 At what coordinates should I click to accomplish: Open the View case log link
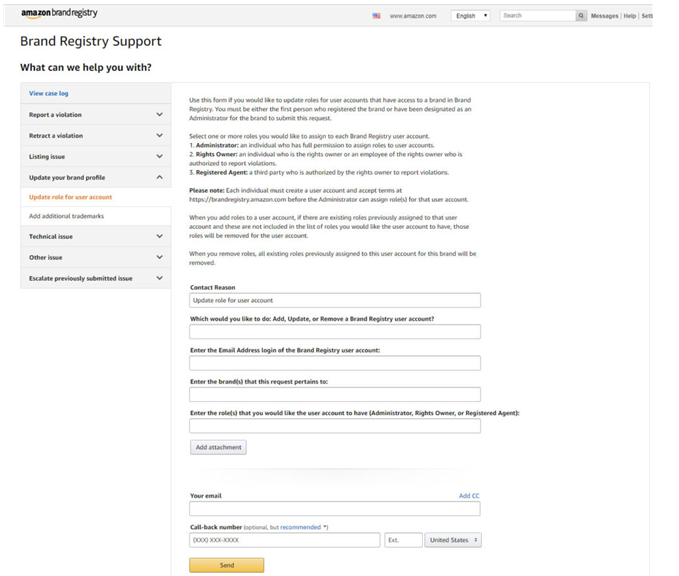click(48, 93)
